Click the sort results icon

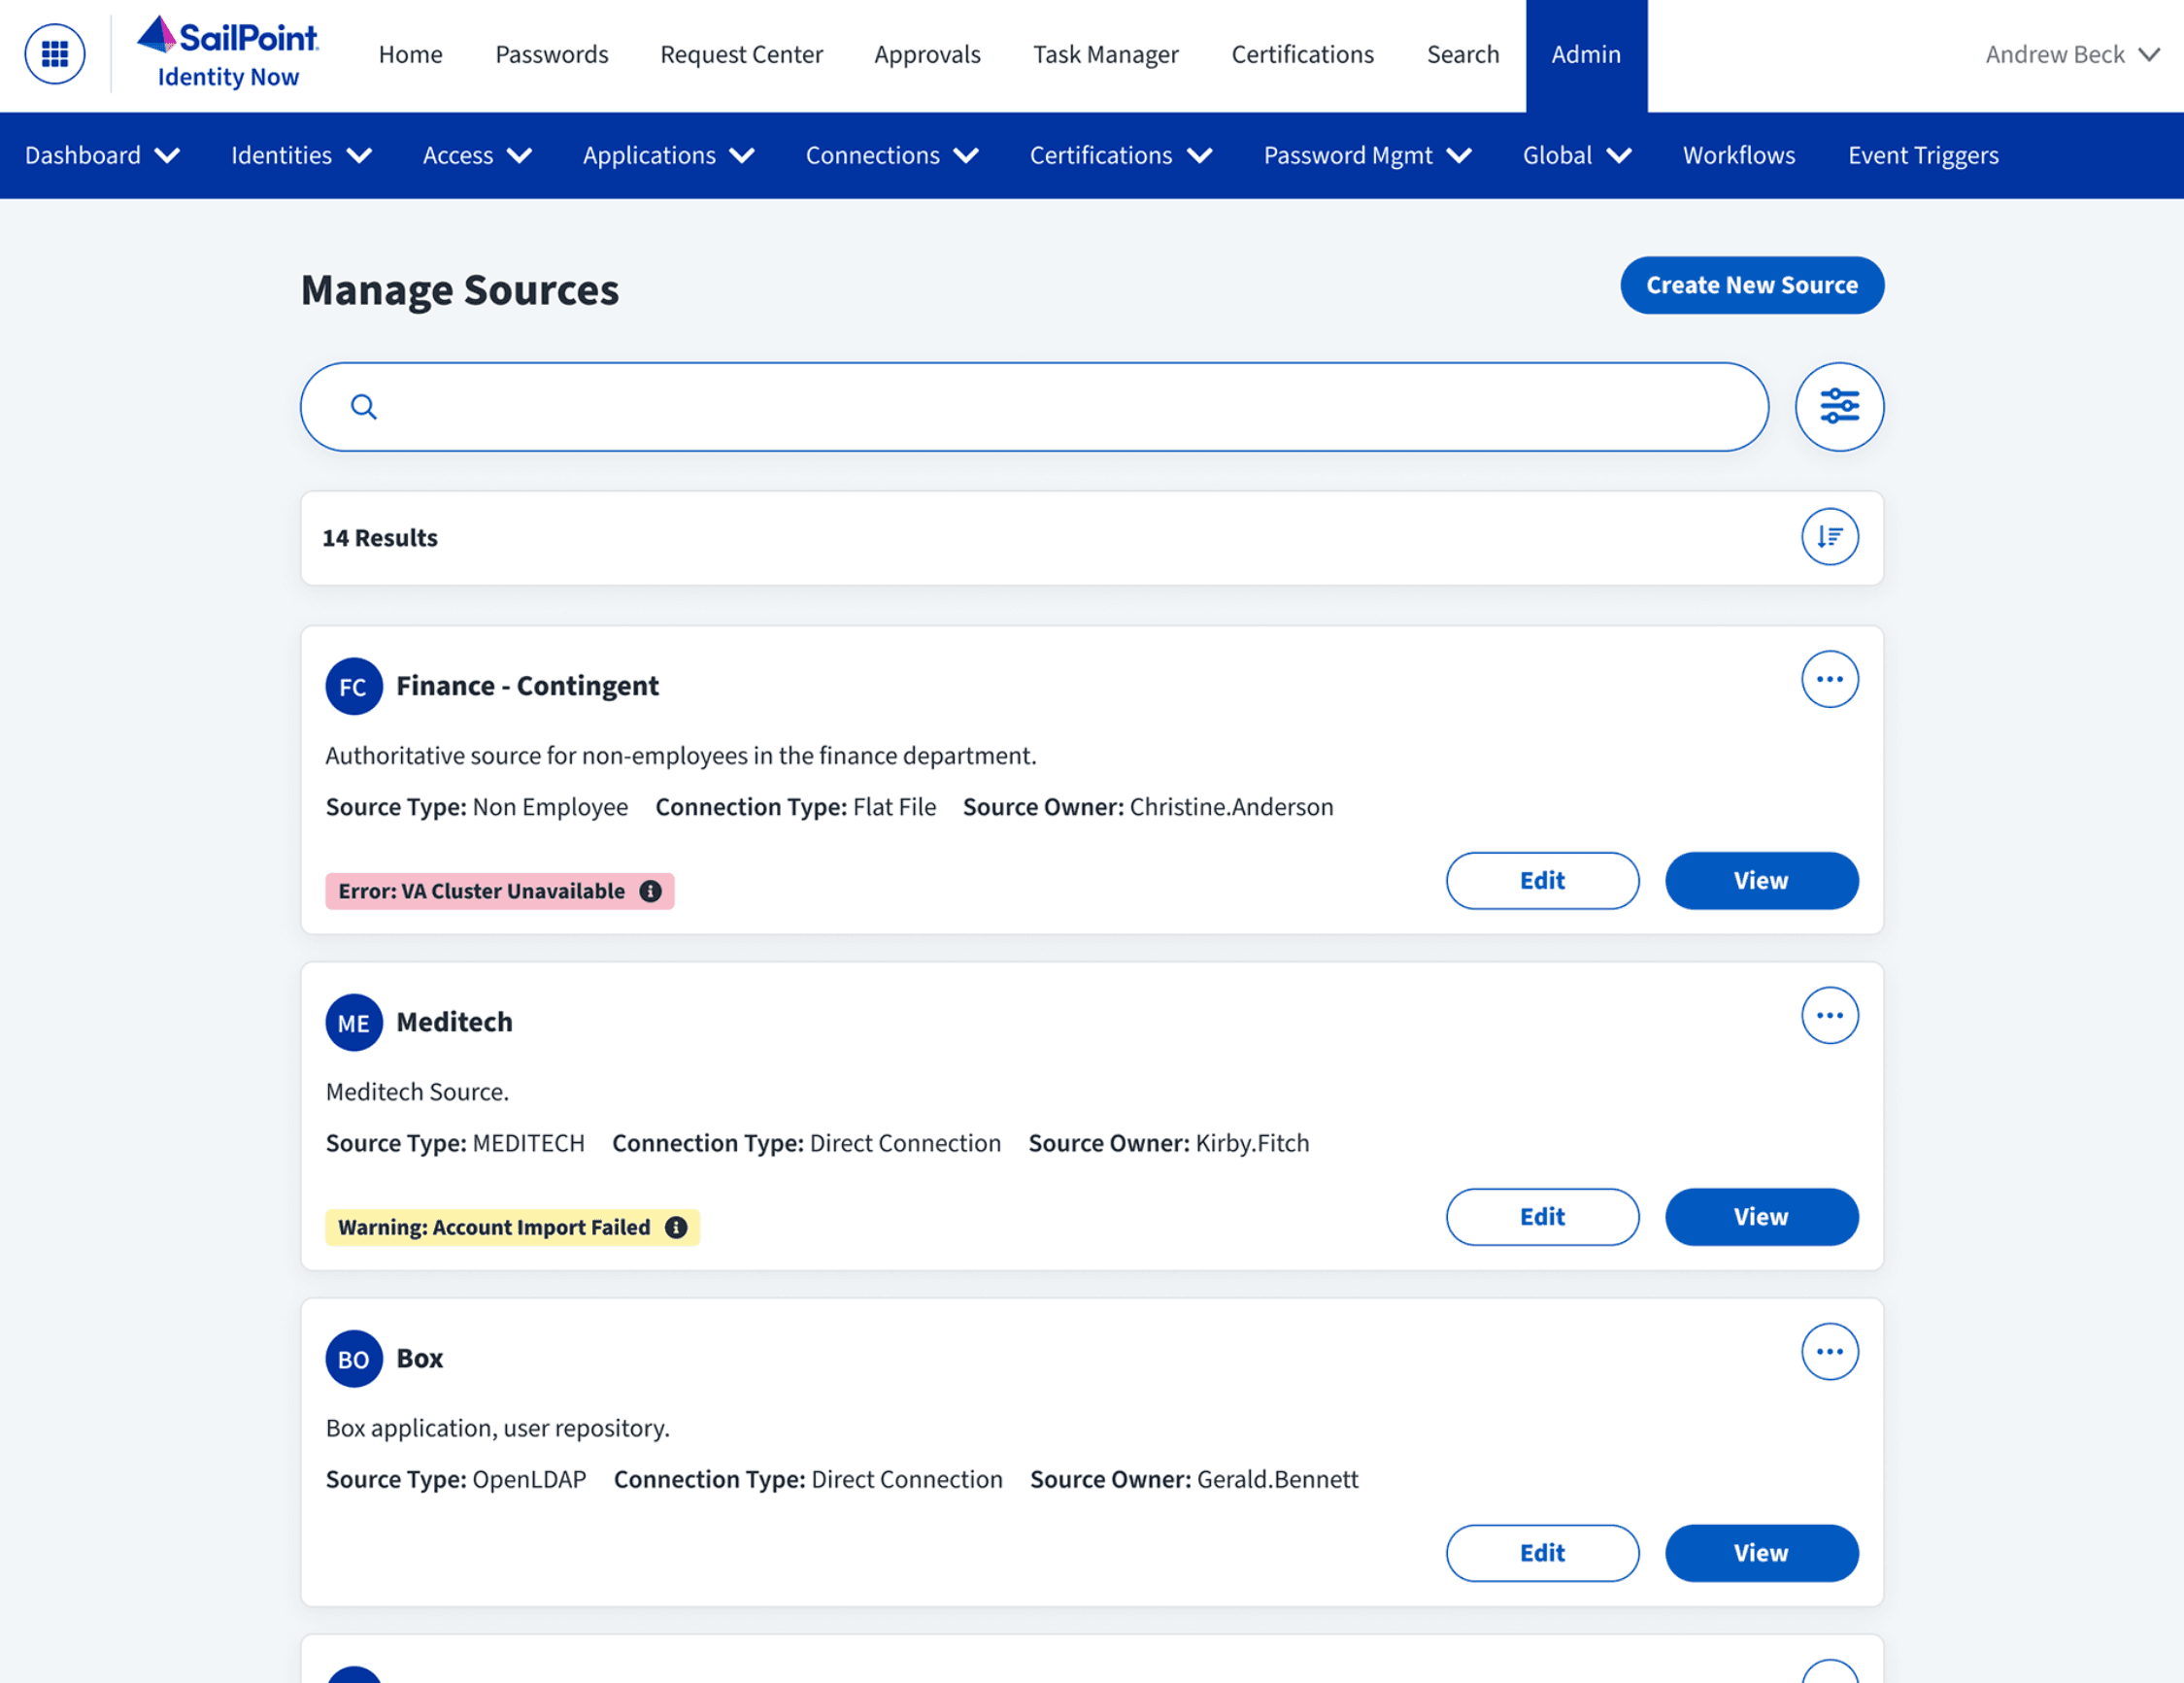(x=1829, y=537)
